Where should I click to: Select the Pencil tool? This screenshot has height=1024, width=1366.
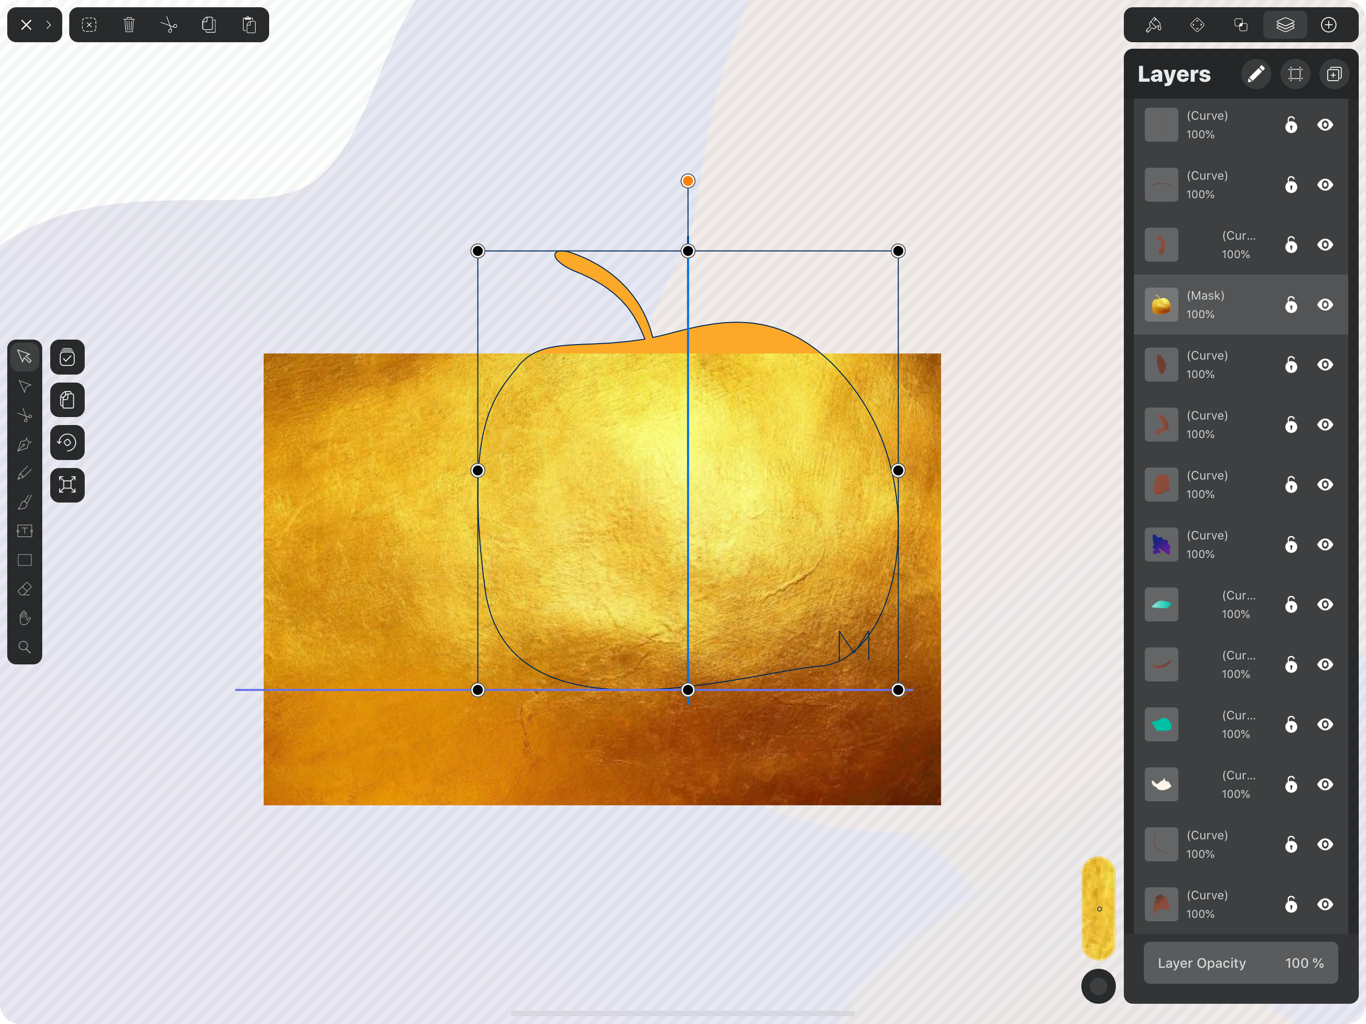pyautogui.click(x=25, y=473)
